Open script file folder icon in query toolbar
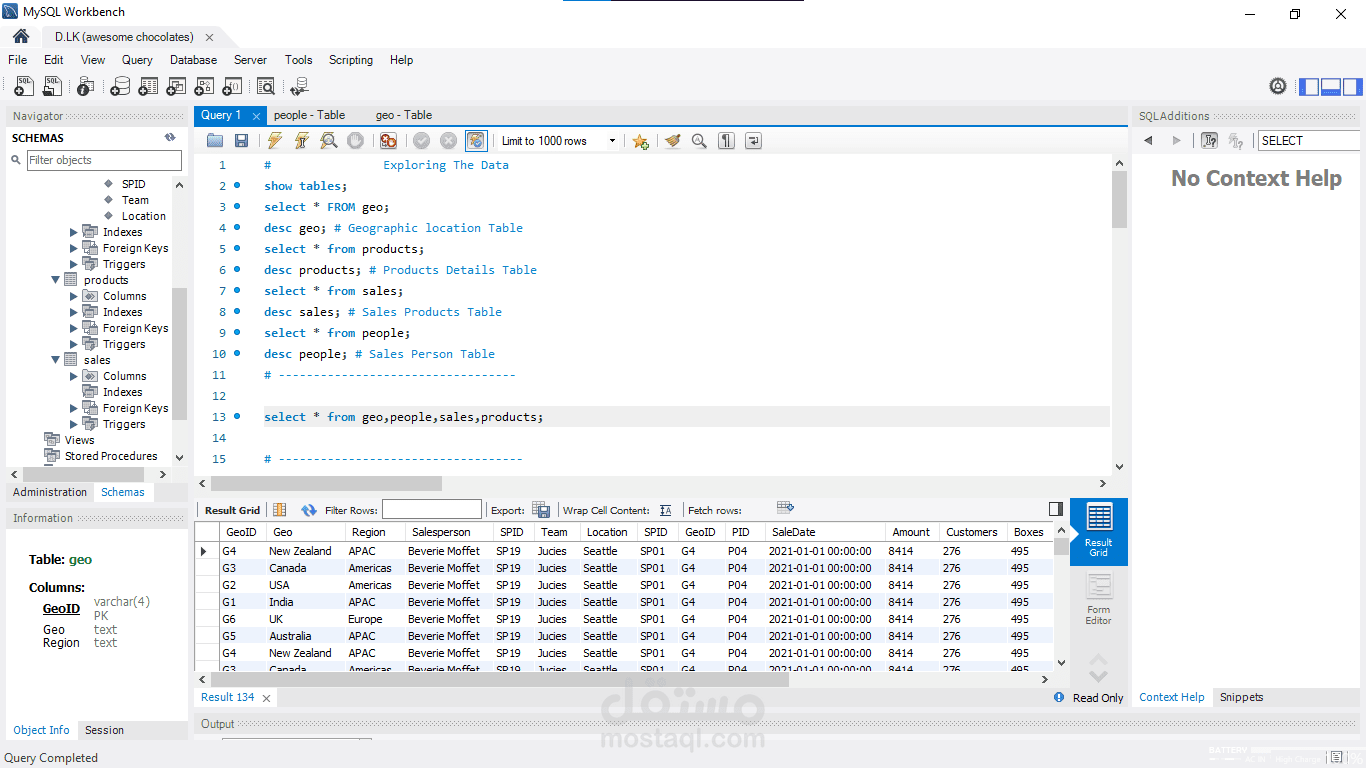Image resolution: width=1366 pixels, height=768 pixels. pyautogui.click(x=215, y=141)
